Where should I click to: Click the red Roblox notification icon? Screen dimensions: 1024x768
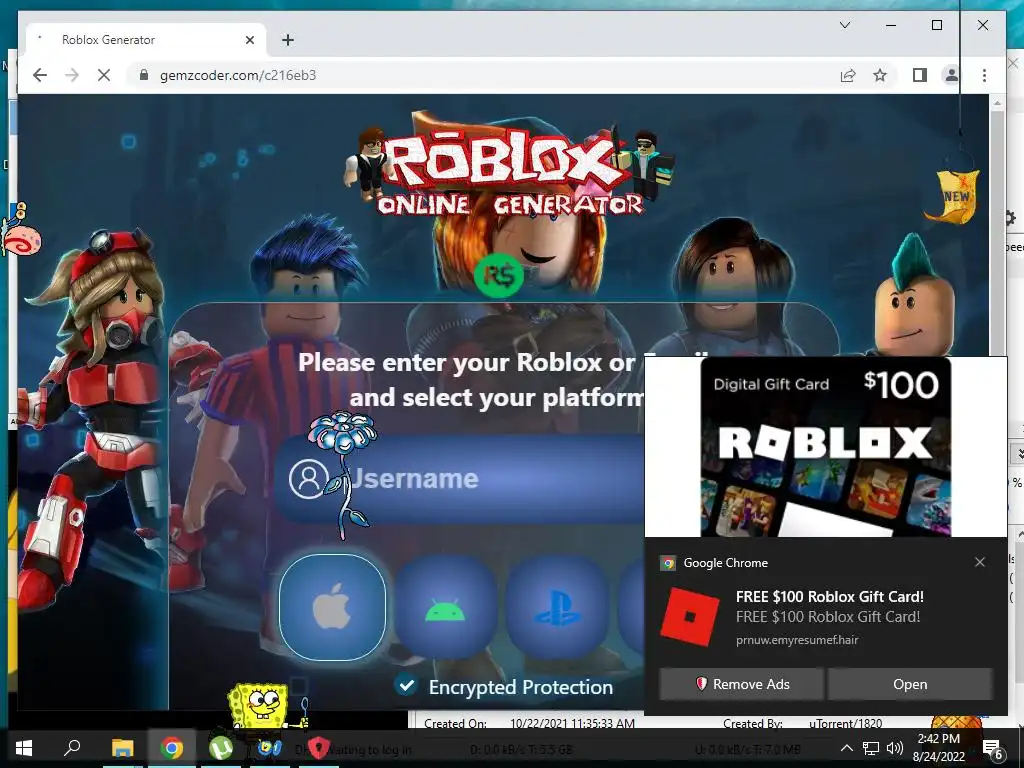[x=690, y=616]
